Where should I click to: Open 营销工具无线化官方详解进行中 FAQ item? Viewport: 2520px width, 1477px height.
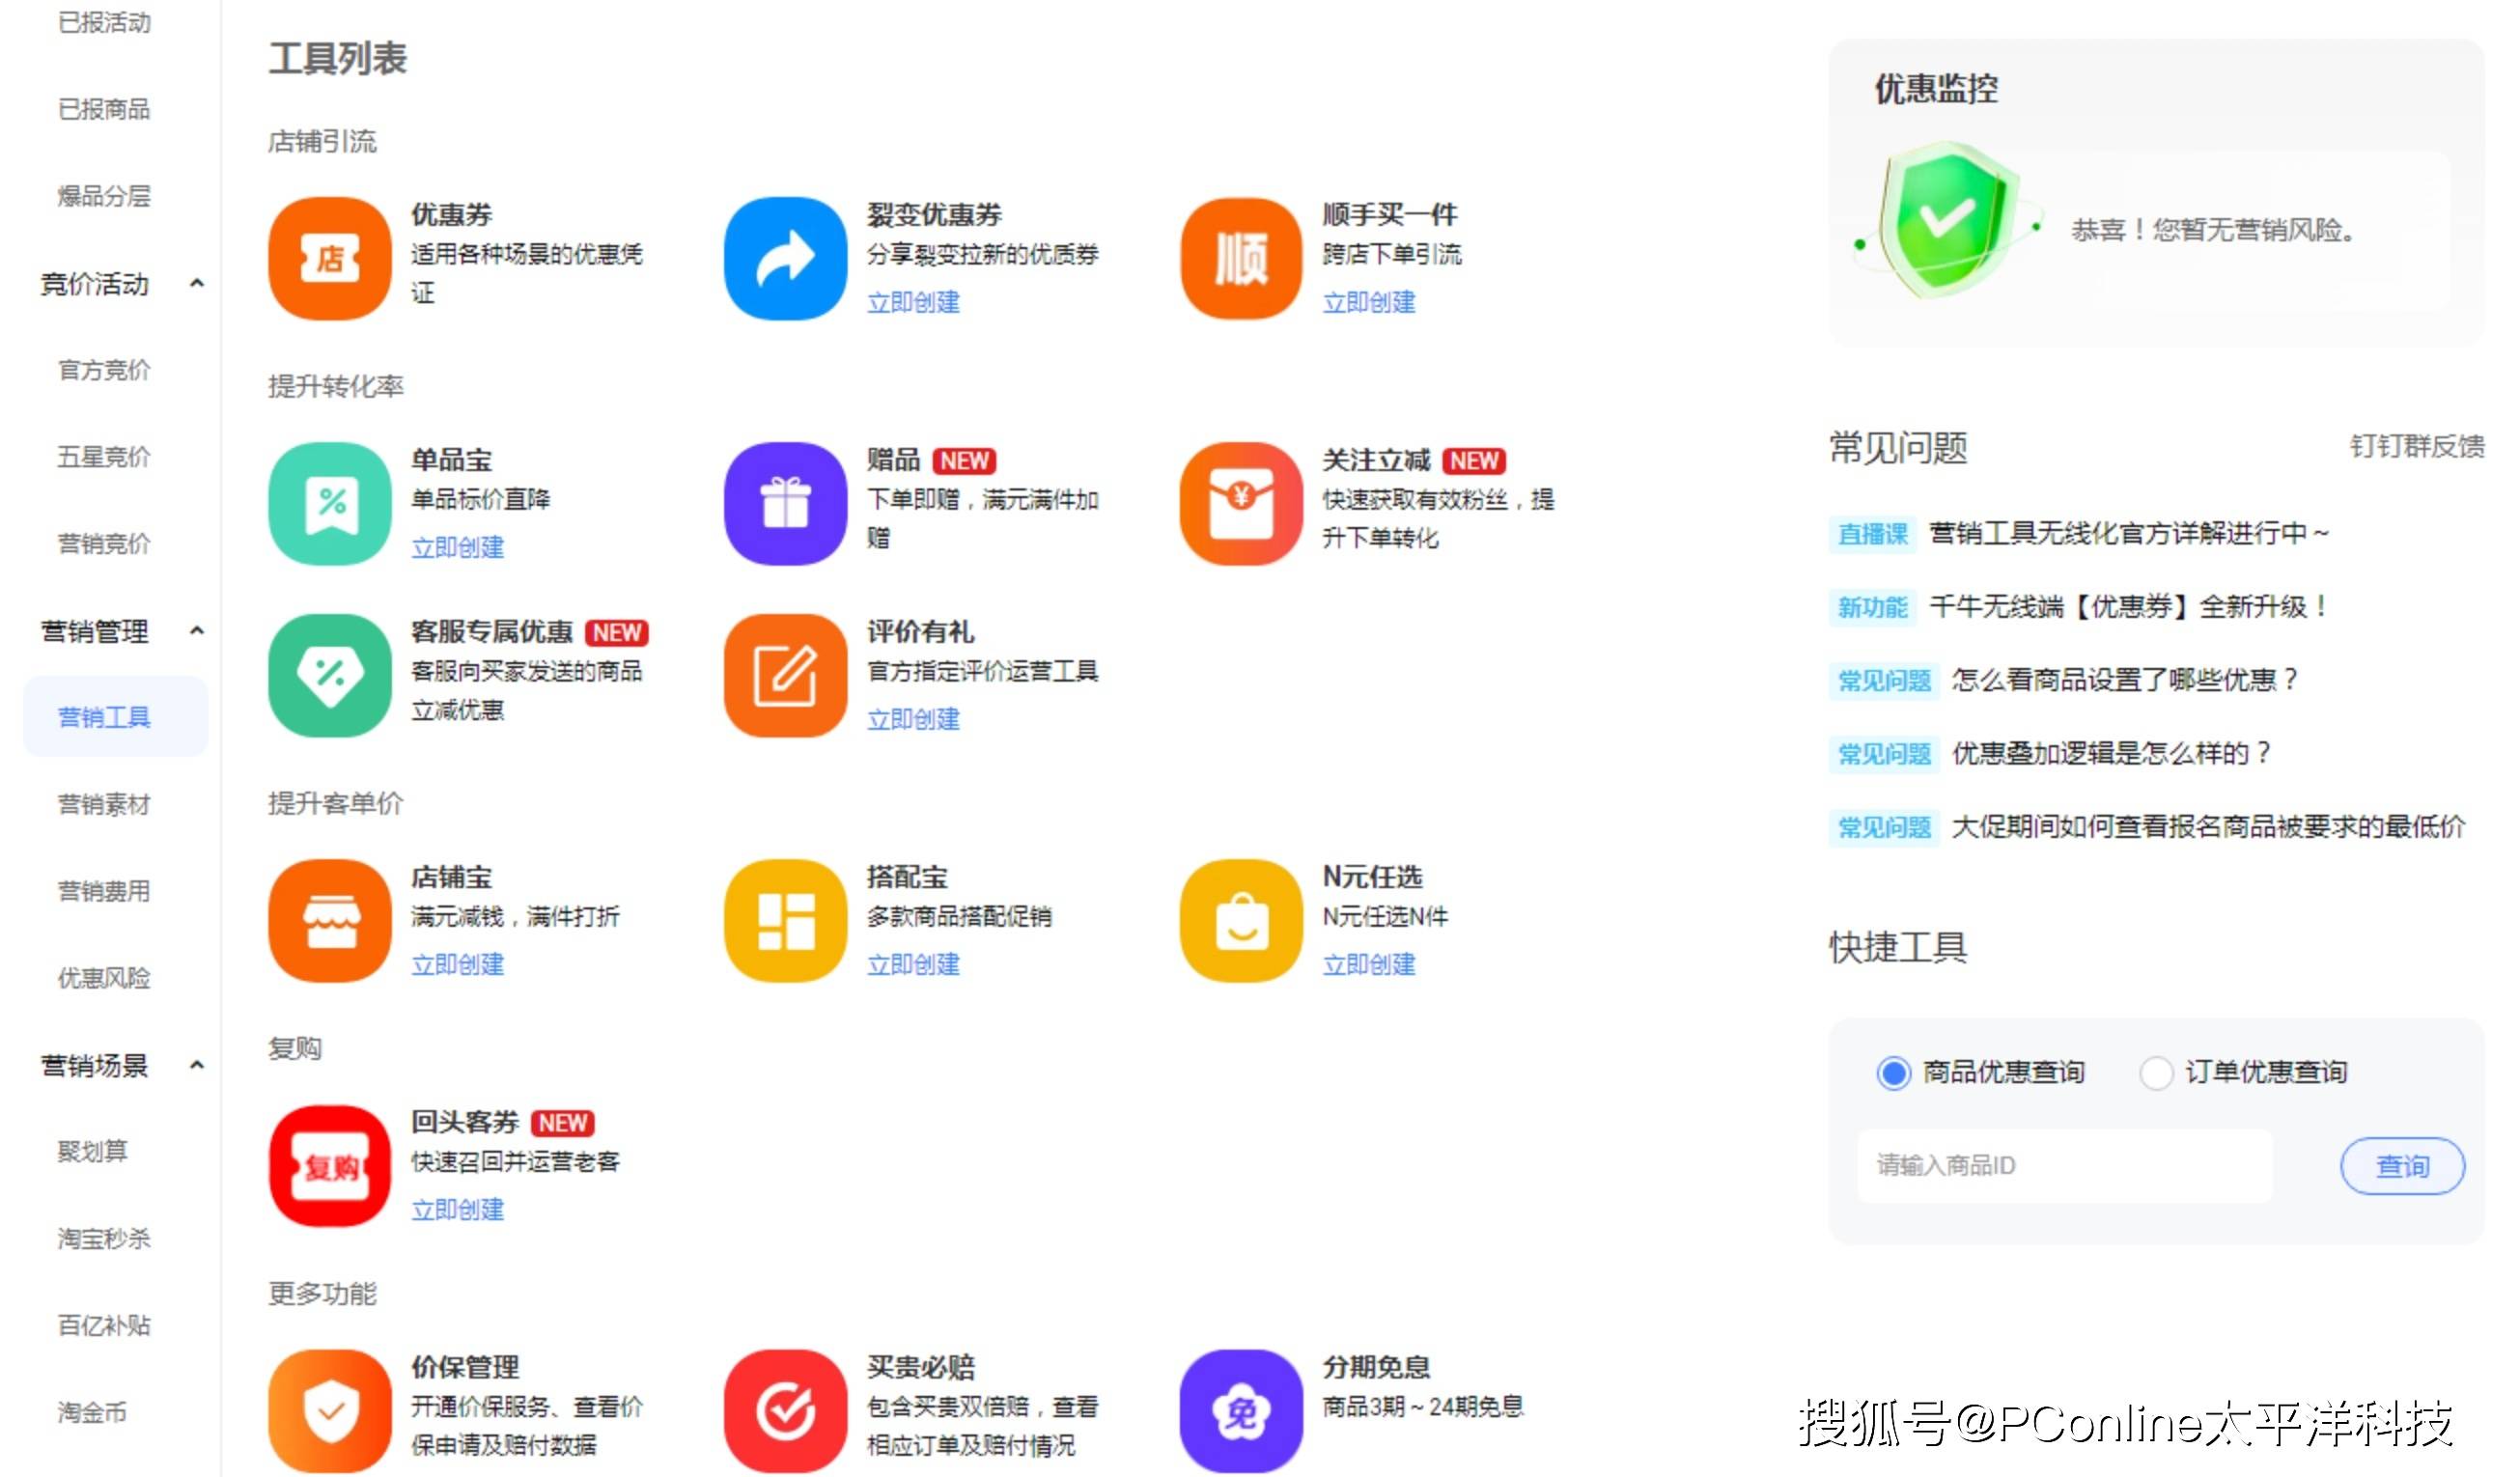pos(2128,533)
